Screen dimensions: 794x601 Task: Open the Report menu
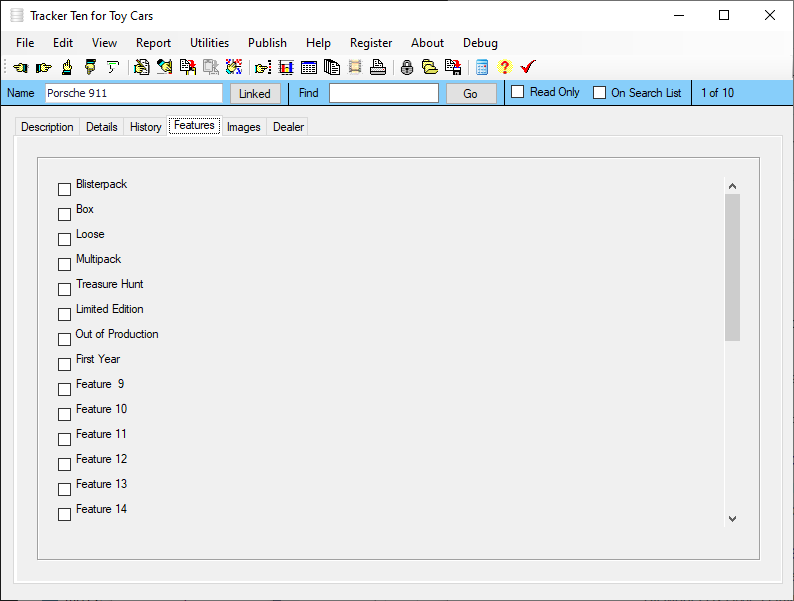[x=153, y=43]
